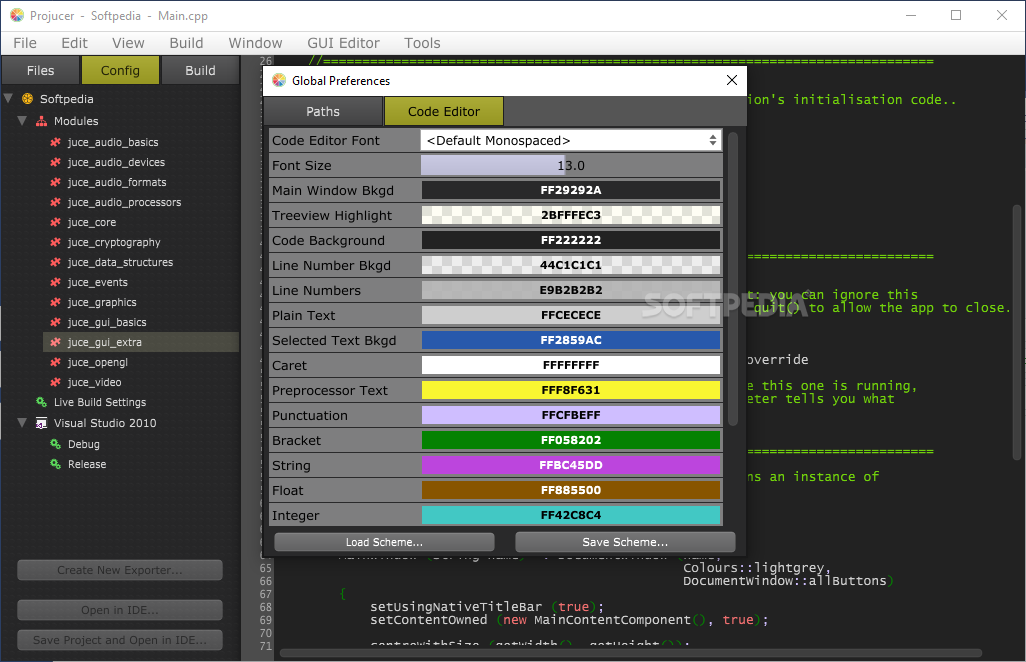Click the Projucer logo in Global Preferences title
1026x662 pixels.
[279, 80]
